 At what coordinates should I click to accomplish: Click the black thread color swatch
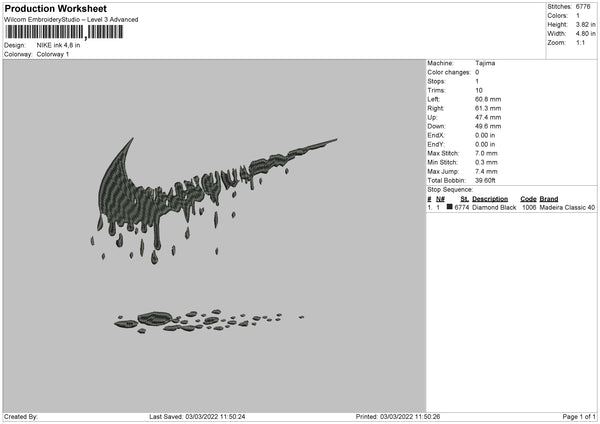pos(449,207)
